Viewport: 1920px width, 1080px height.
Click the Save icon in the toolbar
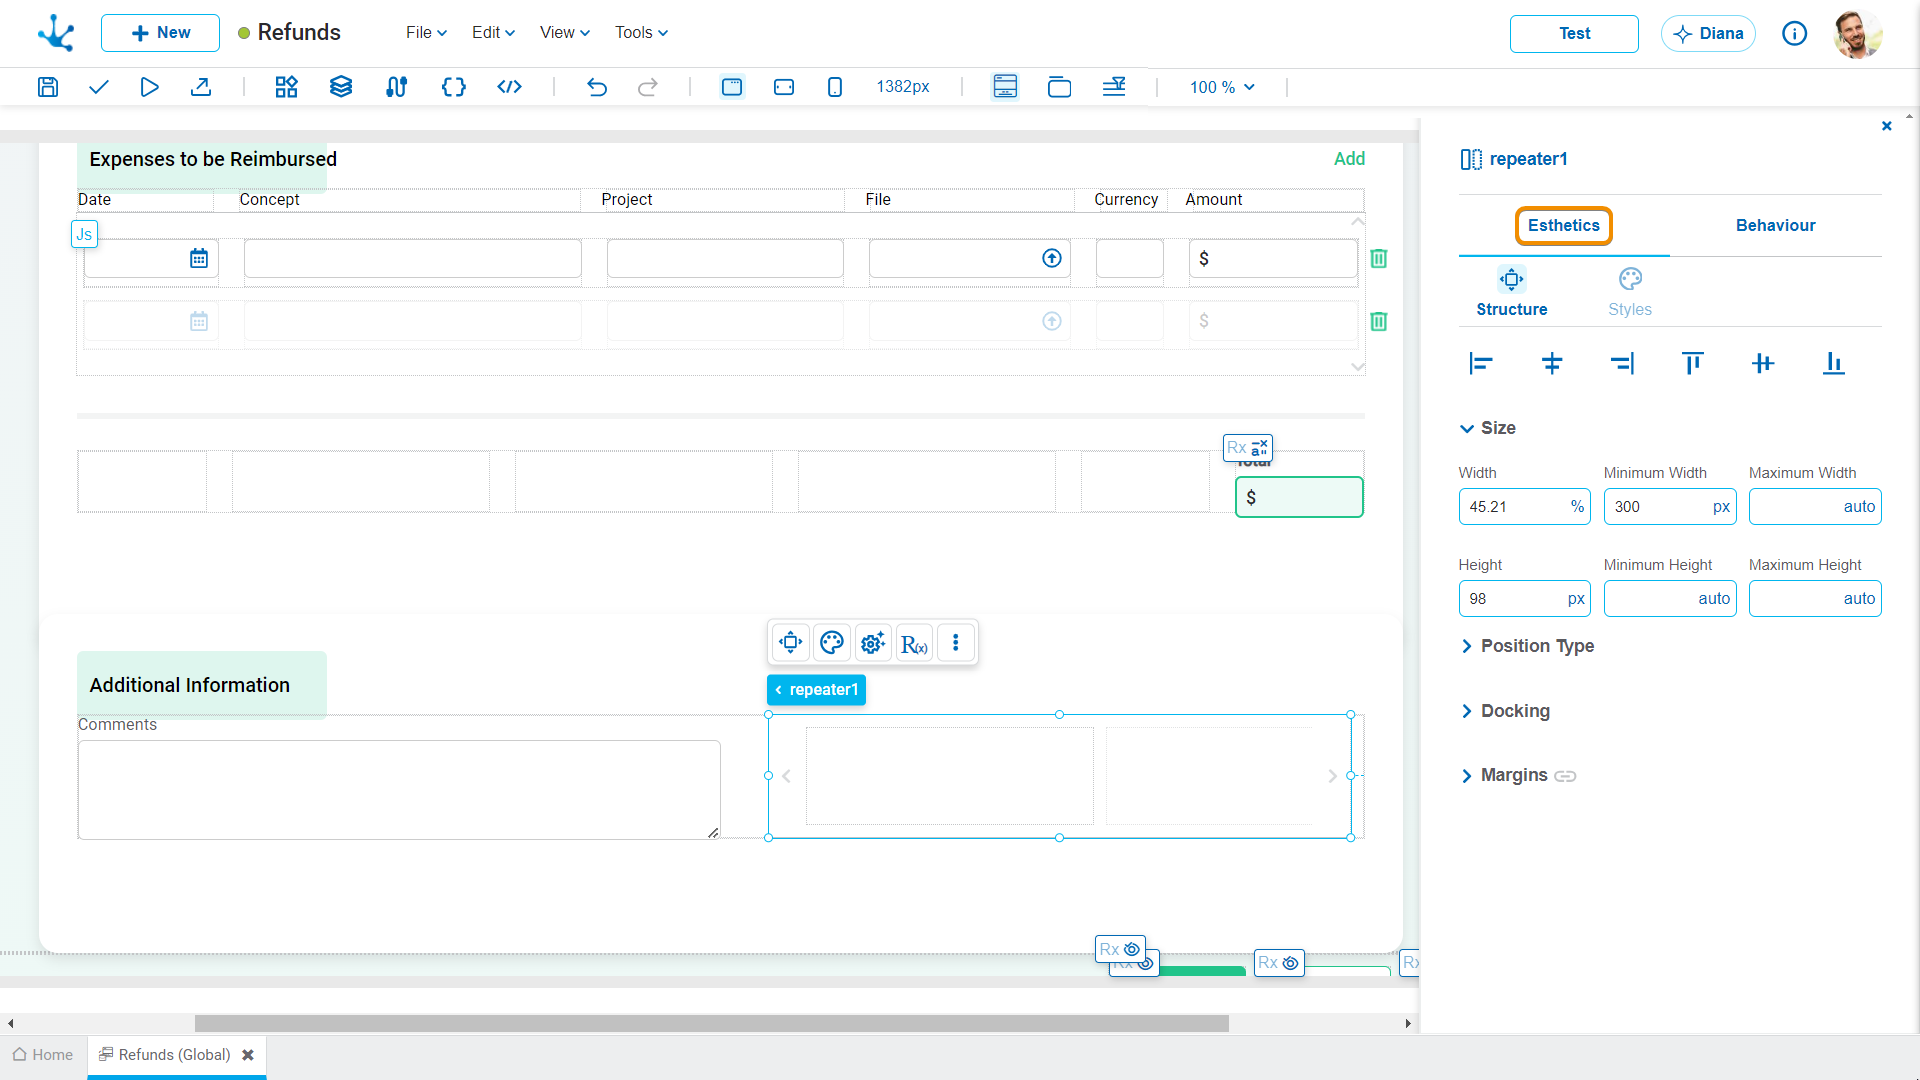tap(47, 87)
